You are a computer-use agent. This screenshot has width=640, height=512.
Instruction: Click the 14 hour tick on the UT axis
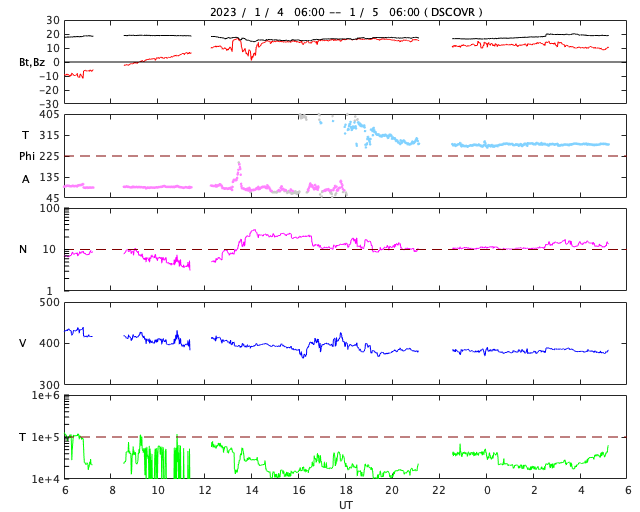252,490
